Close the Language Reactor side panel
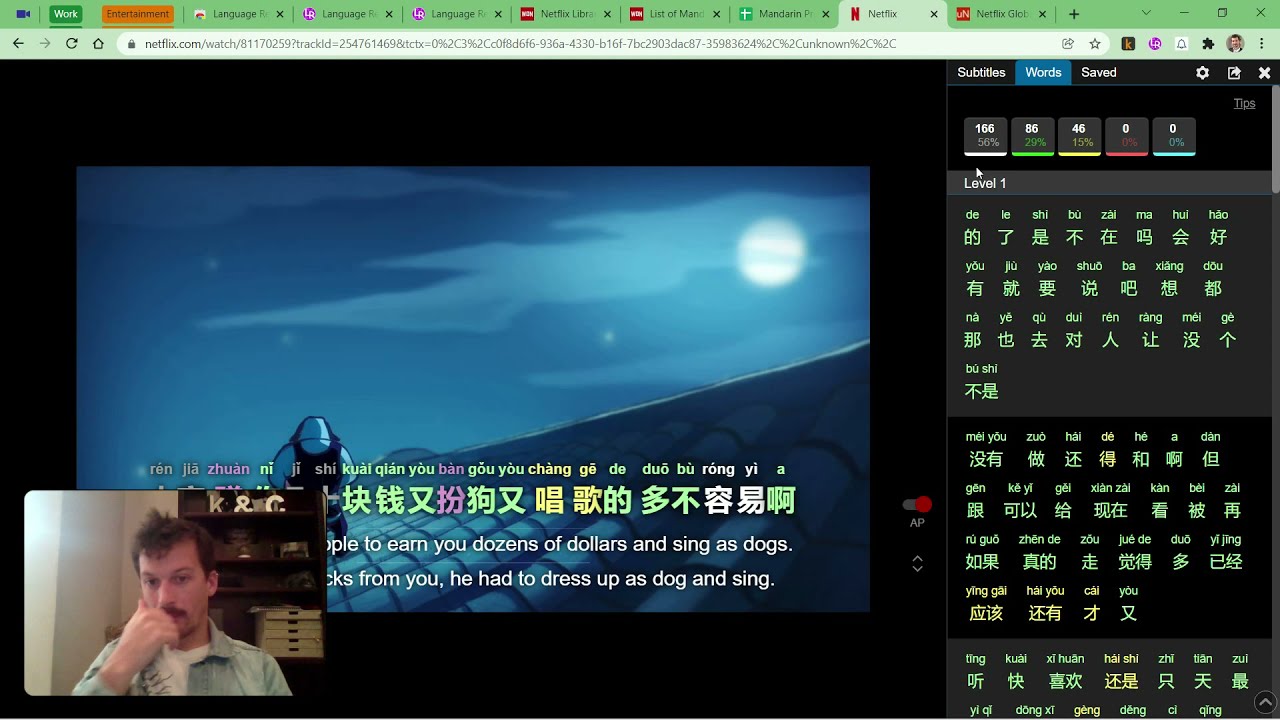 [x=1264, y=73]
